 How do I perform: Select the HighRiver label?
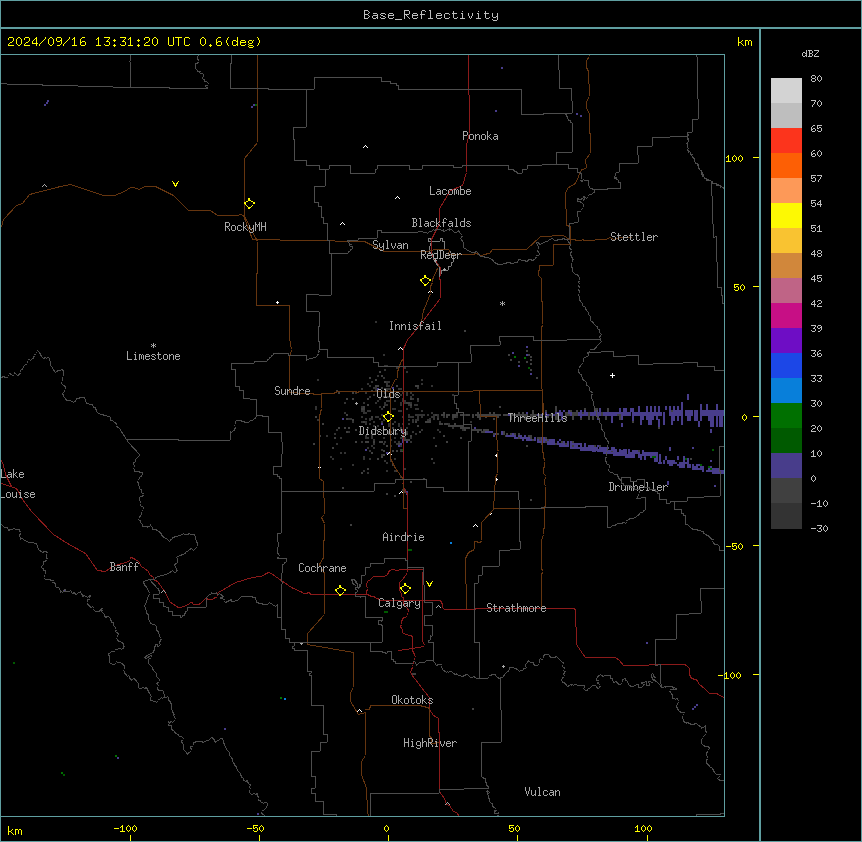pyautogui.click(x=430, y=743)
